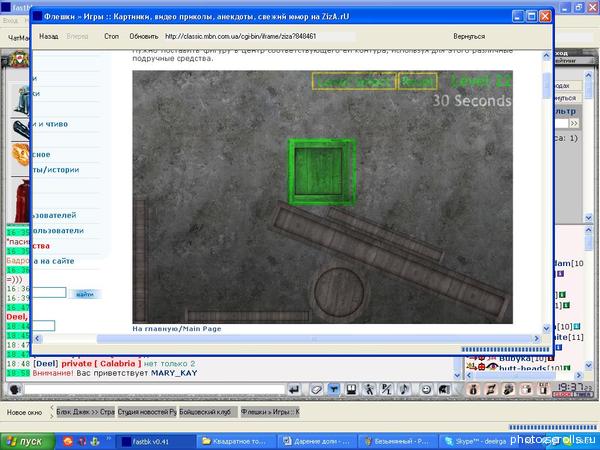This screenshot has height=450, width=600.
Task: Click the >> button next to filter field
Action: (574, 123)
